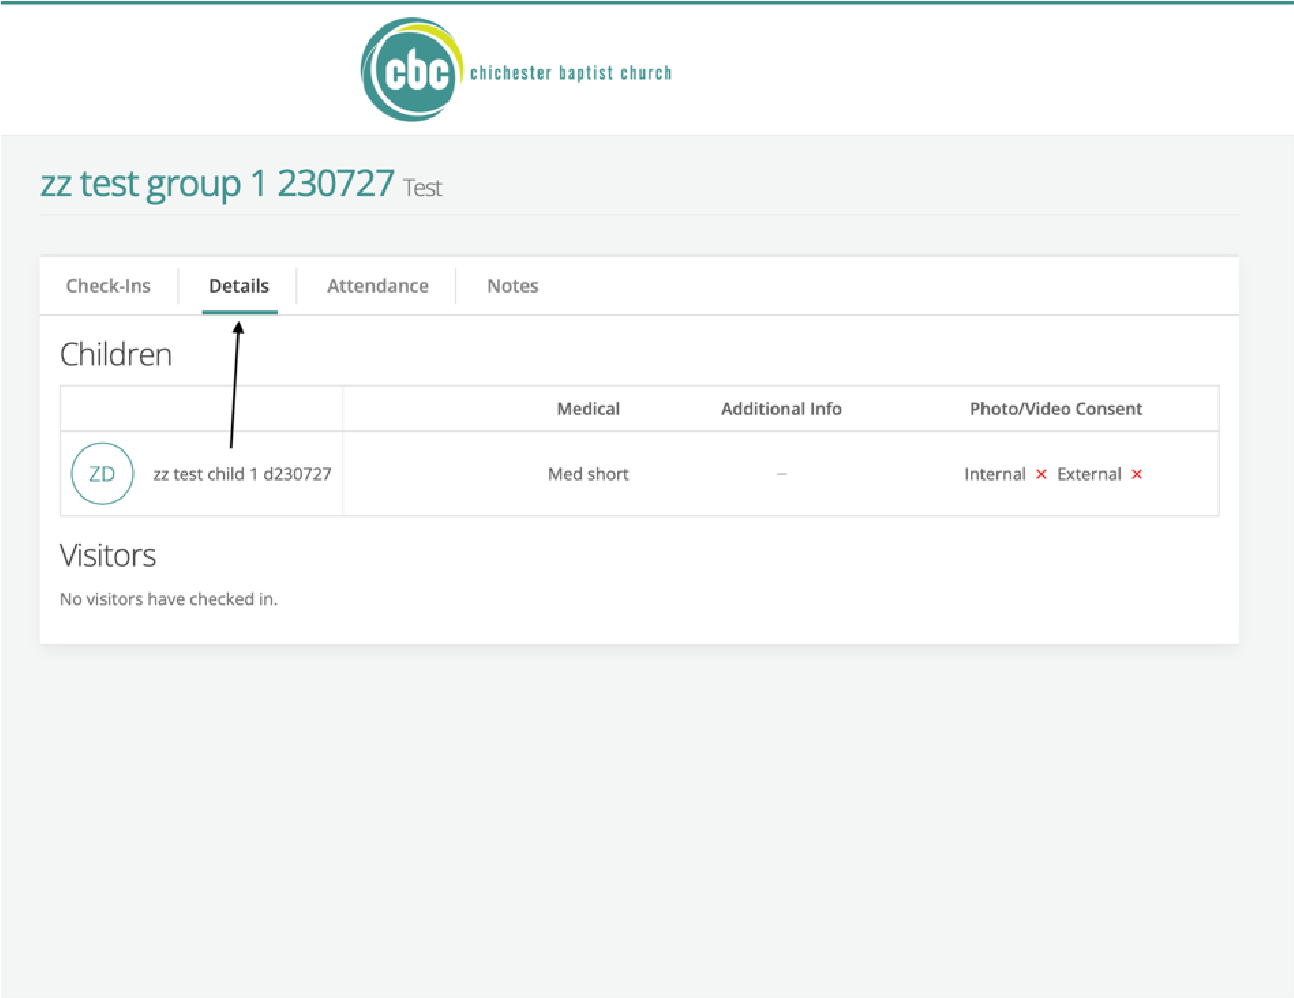Open the Notes tab
Screen dimensions: 1294x998
tap(512, 286)
